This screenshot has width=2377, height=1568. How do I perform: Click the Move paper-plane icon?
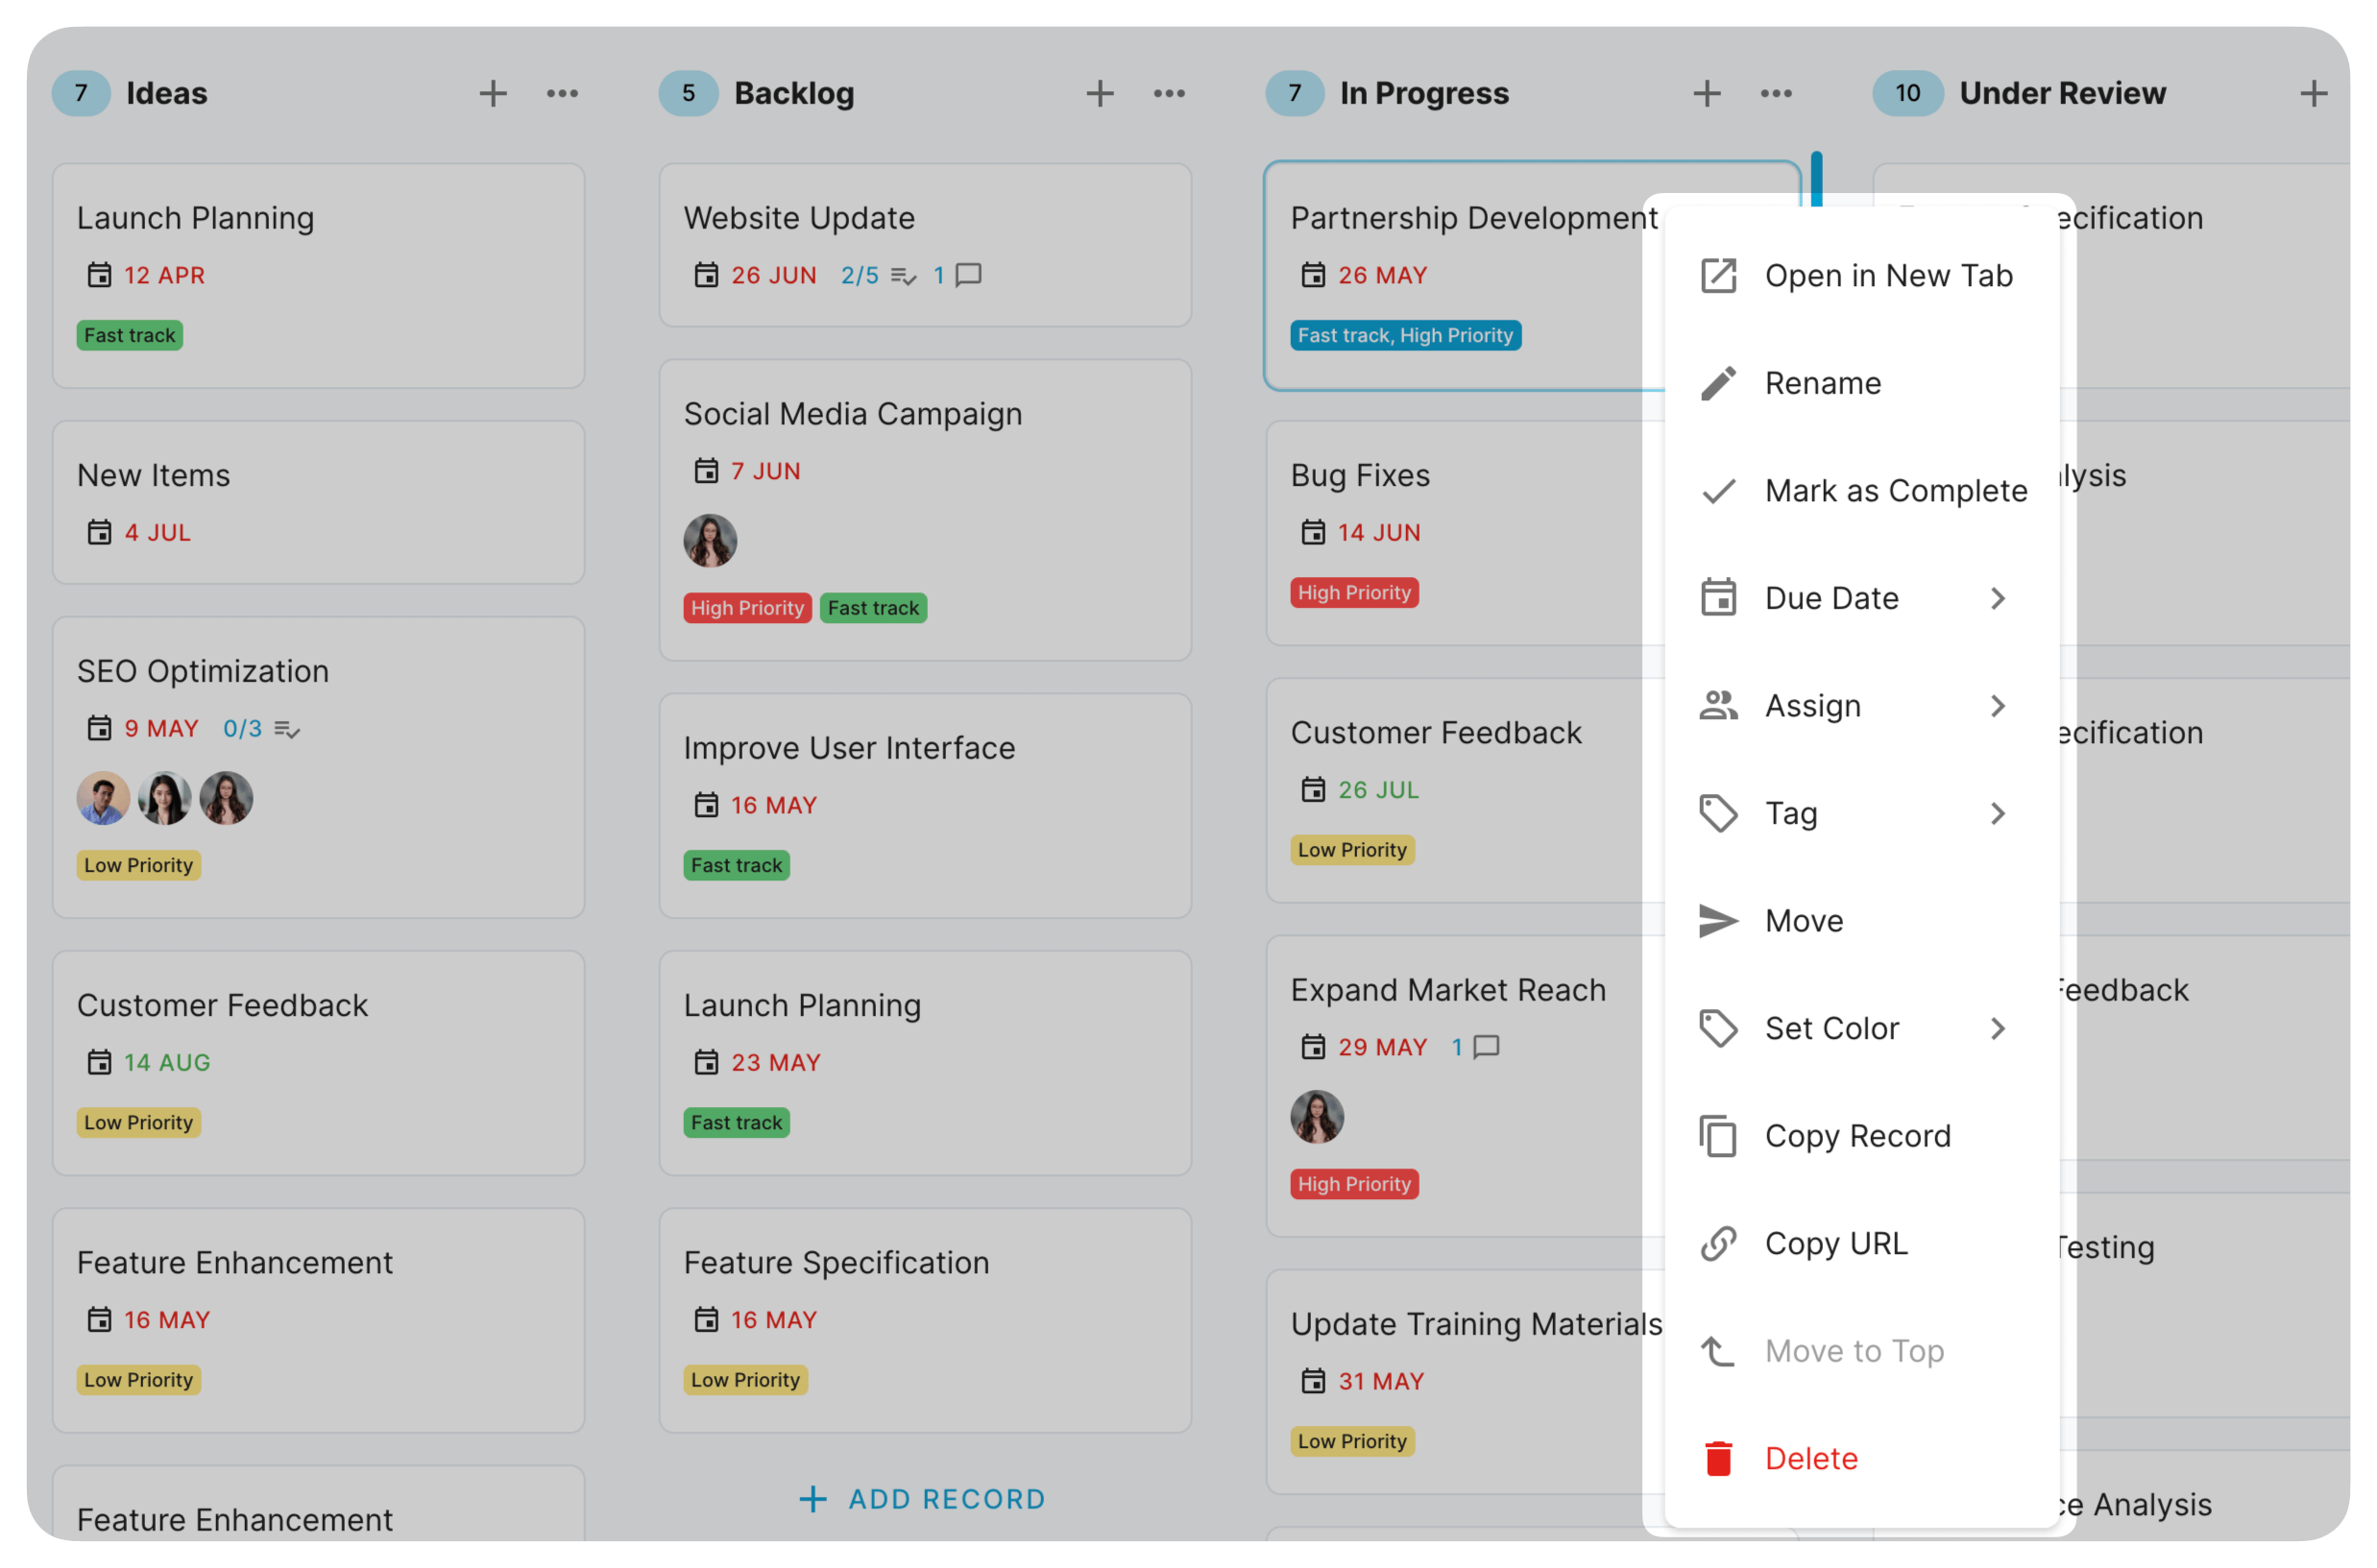coord(1719,921)
